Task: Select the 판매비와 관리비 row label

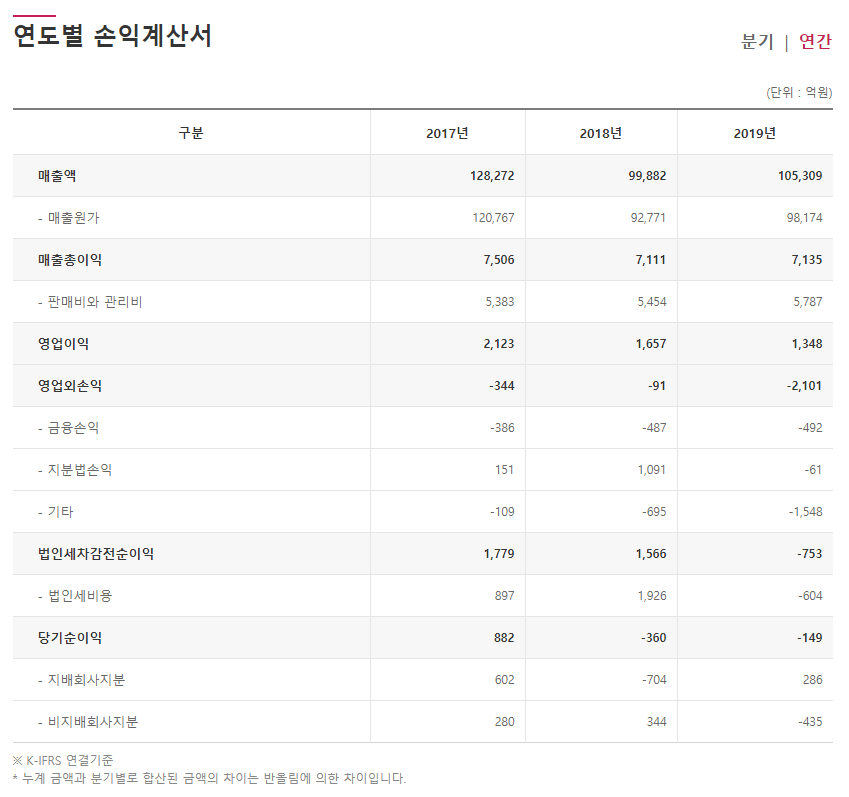Action: [x=90, y=302]
